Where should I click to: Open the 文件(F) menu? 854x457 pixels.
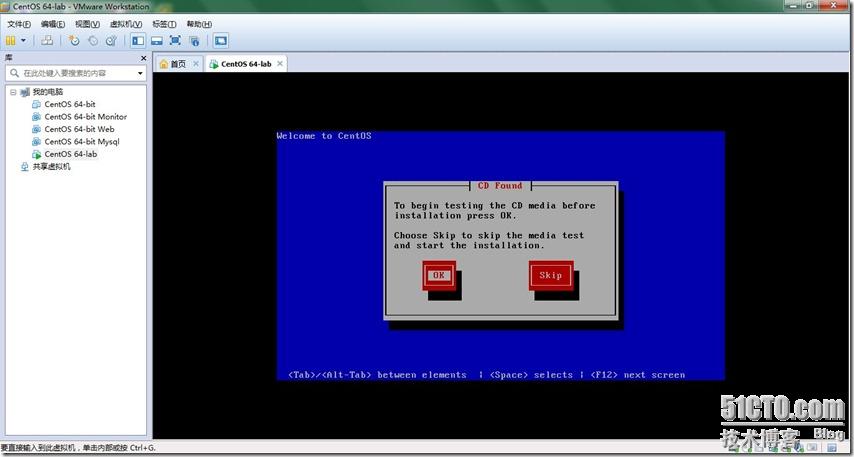tap(19, 24)
